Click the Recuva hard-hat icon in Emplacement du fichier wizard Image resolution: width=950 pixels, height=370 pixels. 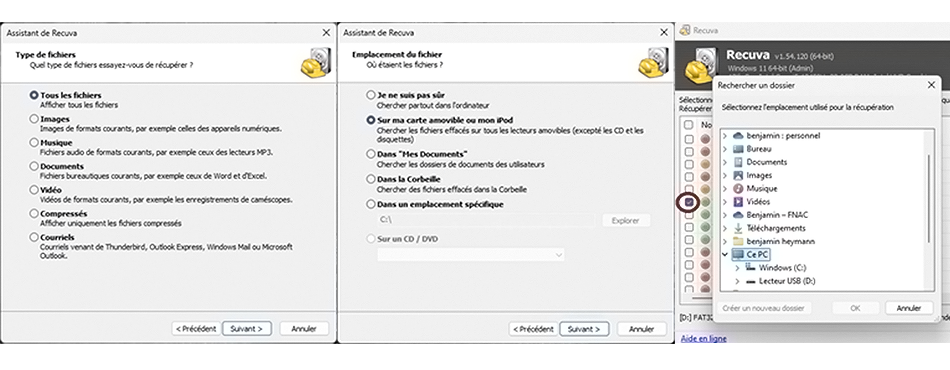coord(653,62)
